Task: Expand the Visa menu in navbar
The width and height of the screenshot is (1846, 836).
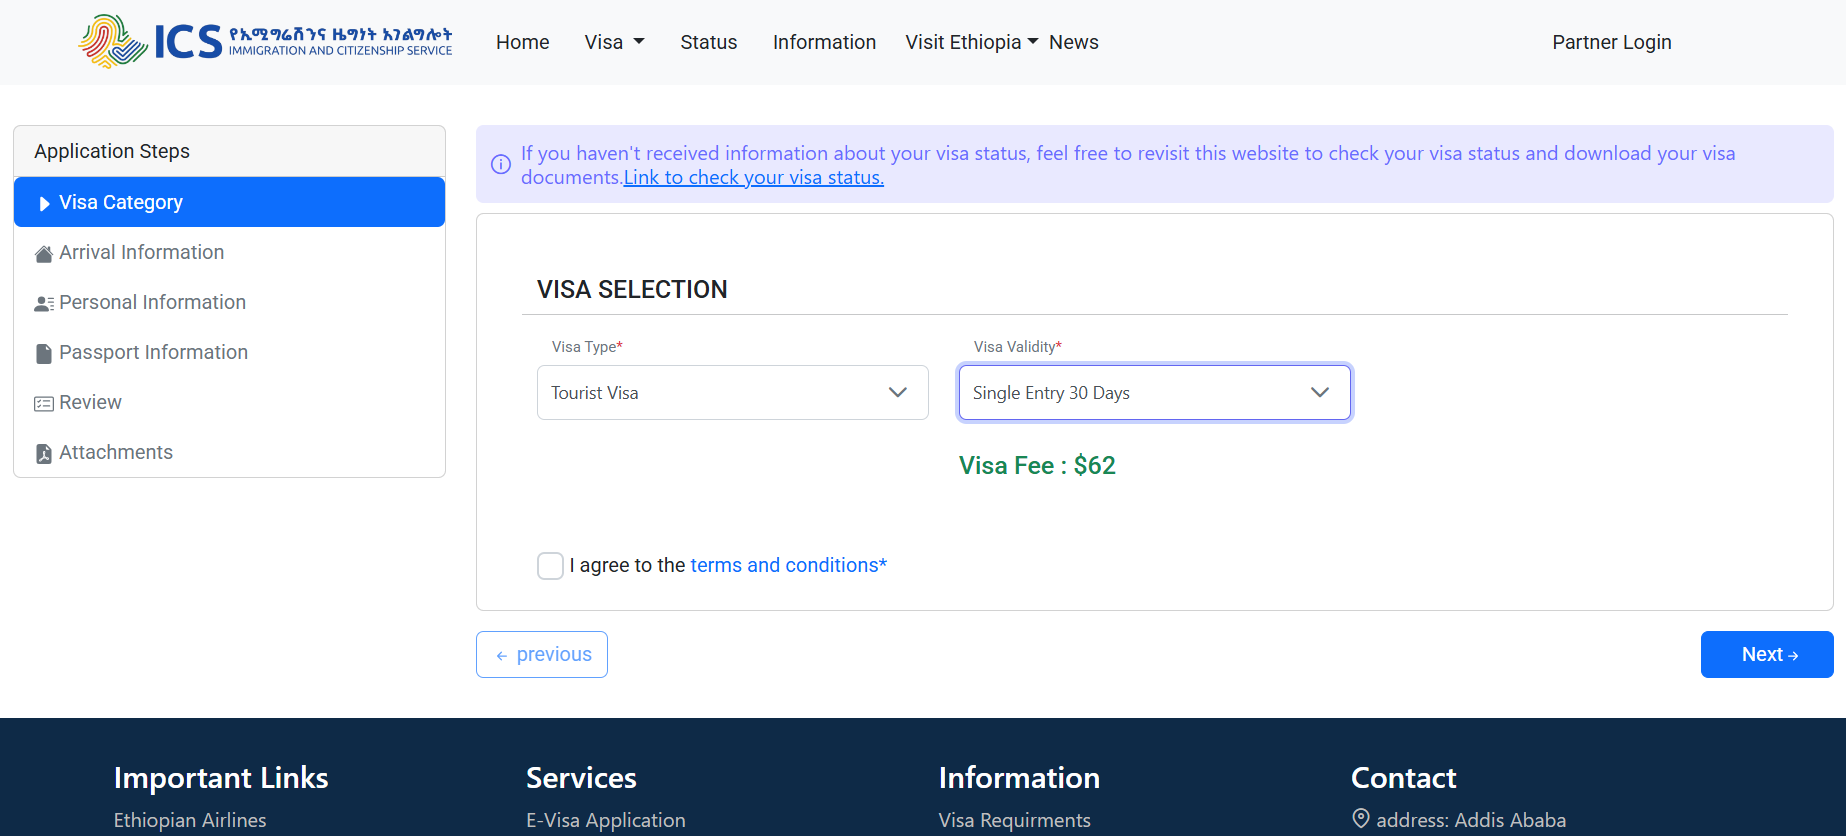Action: coord(614,42)
